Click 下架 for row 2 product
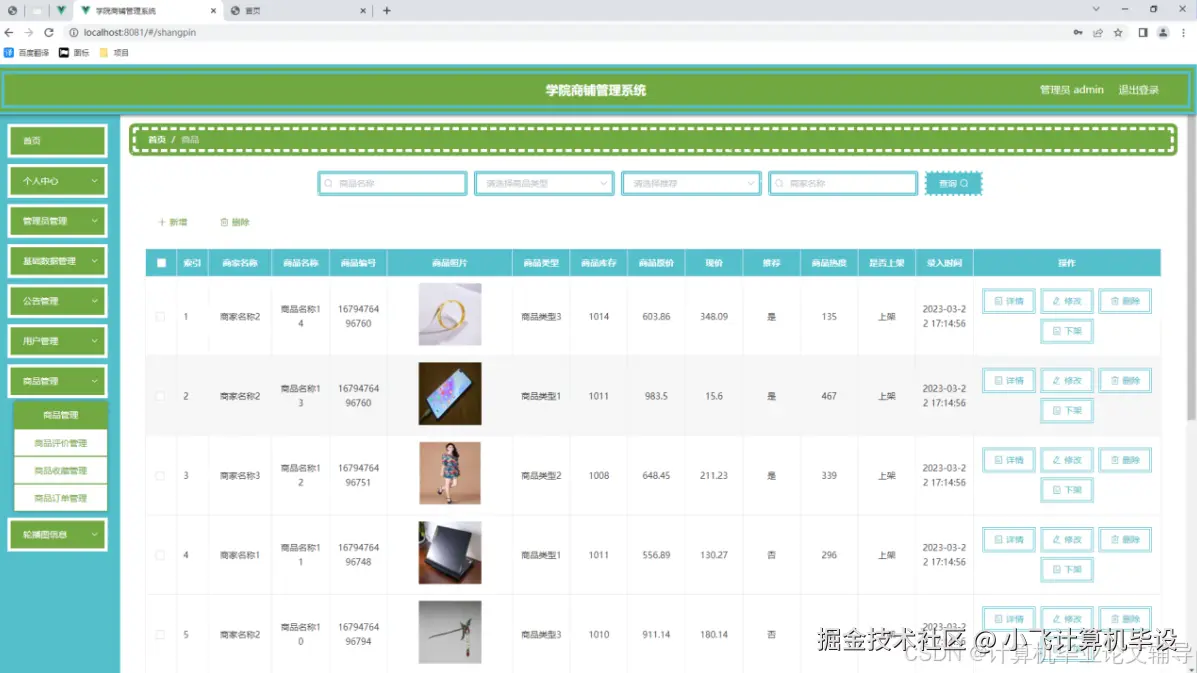Screen dimensions: 1197x673 [x=1066, y=411]
